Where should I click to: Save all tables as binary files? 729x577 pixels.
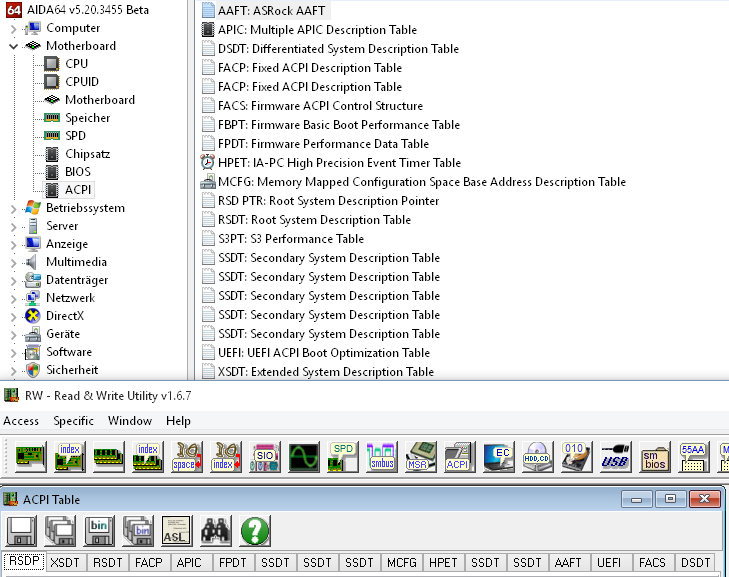coord(138,531)
